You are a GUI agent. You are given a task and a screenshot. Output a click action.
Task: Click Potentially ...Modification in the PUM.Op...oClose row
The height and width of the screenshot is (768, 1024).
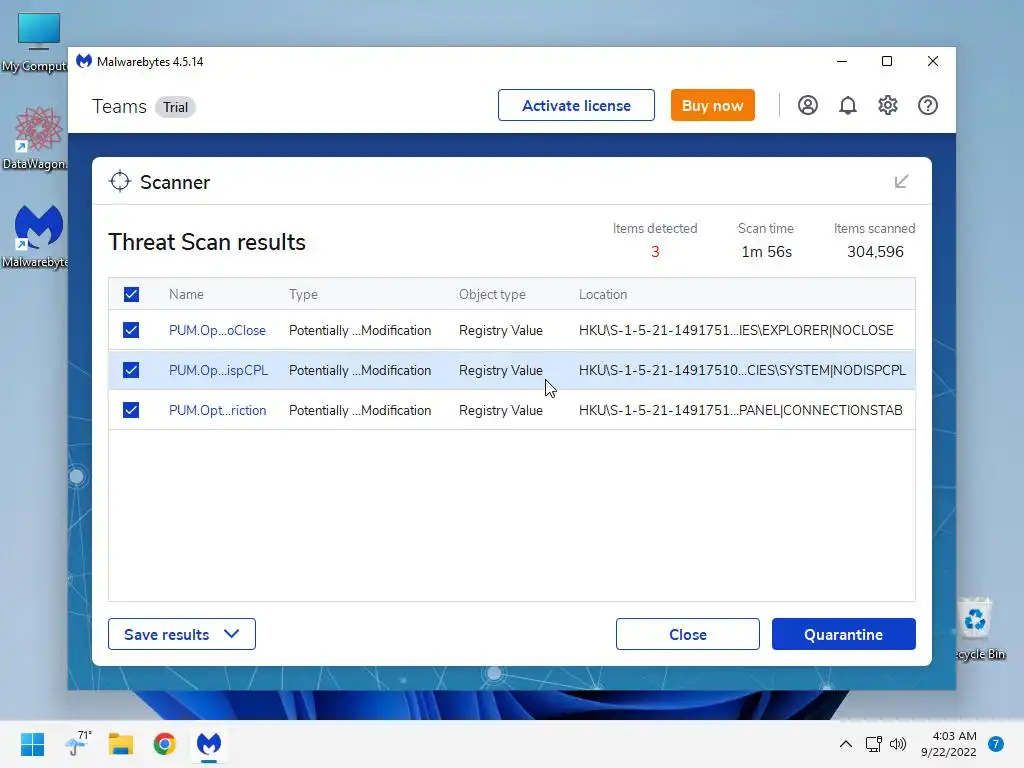[x=360, y=330]
